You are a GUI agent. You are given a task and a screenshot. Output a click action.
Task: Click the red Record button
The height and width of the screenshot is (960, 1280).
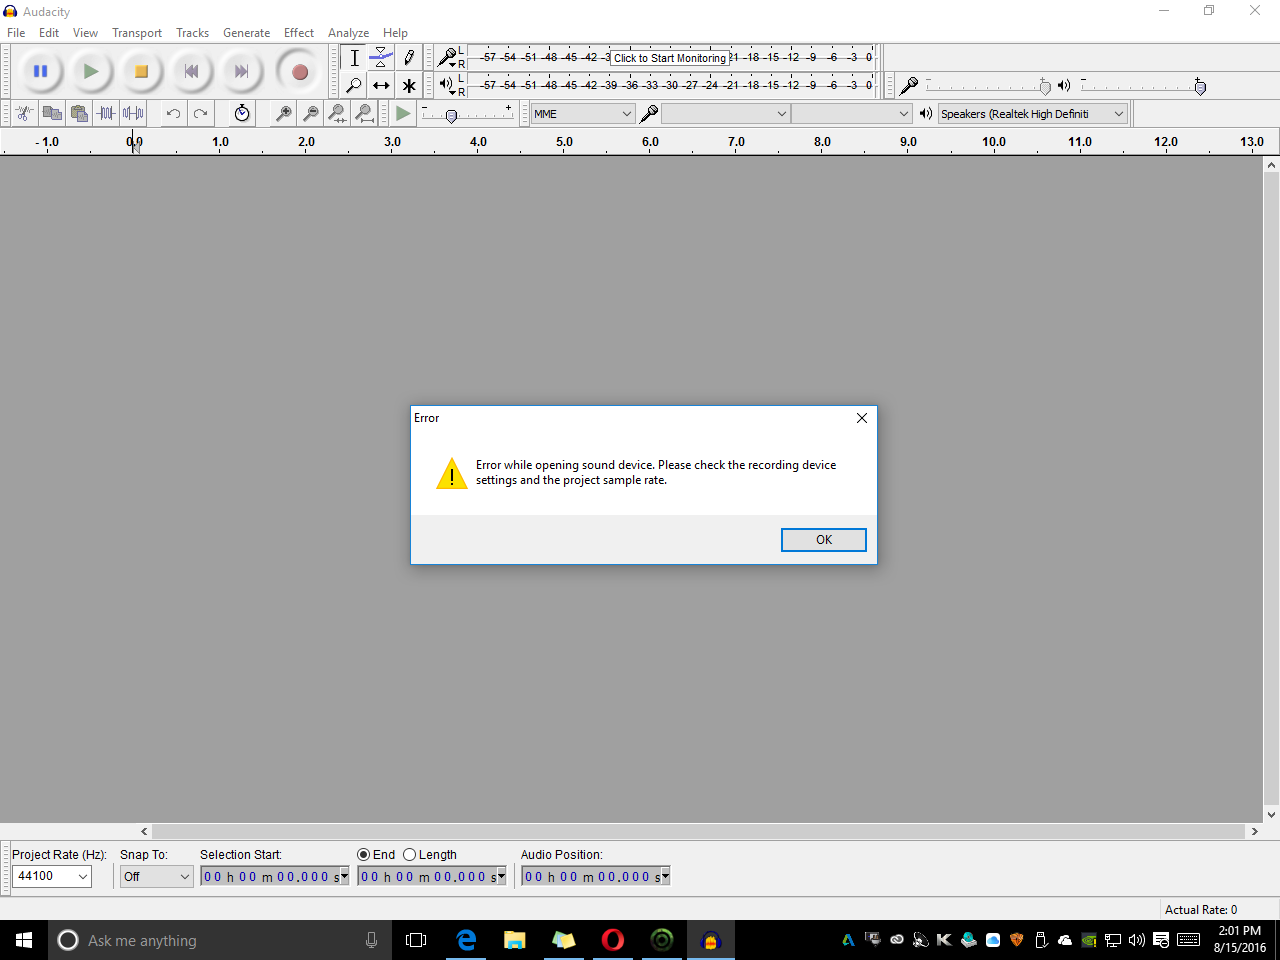click(x=299, y=71)
